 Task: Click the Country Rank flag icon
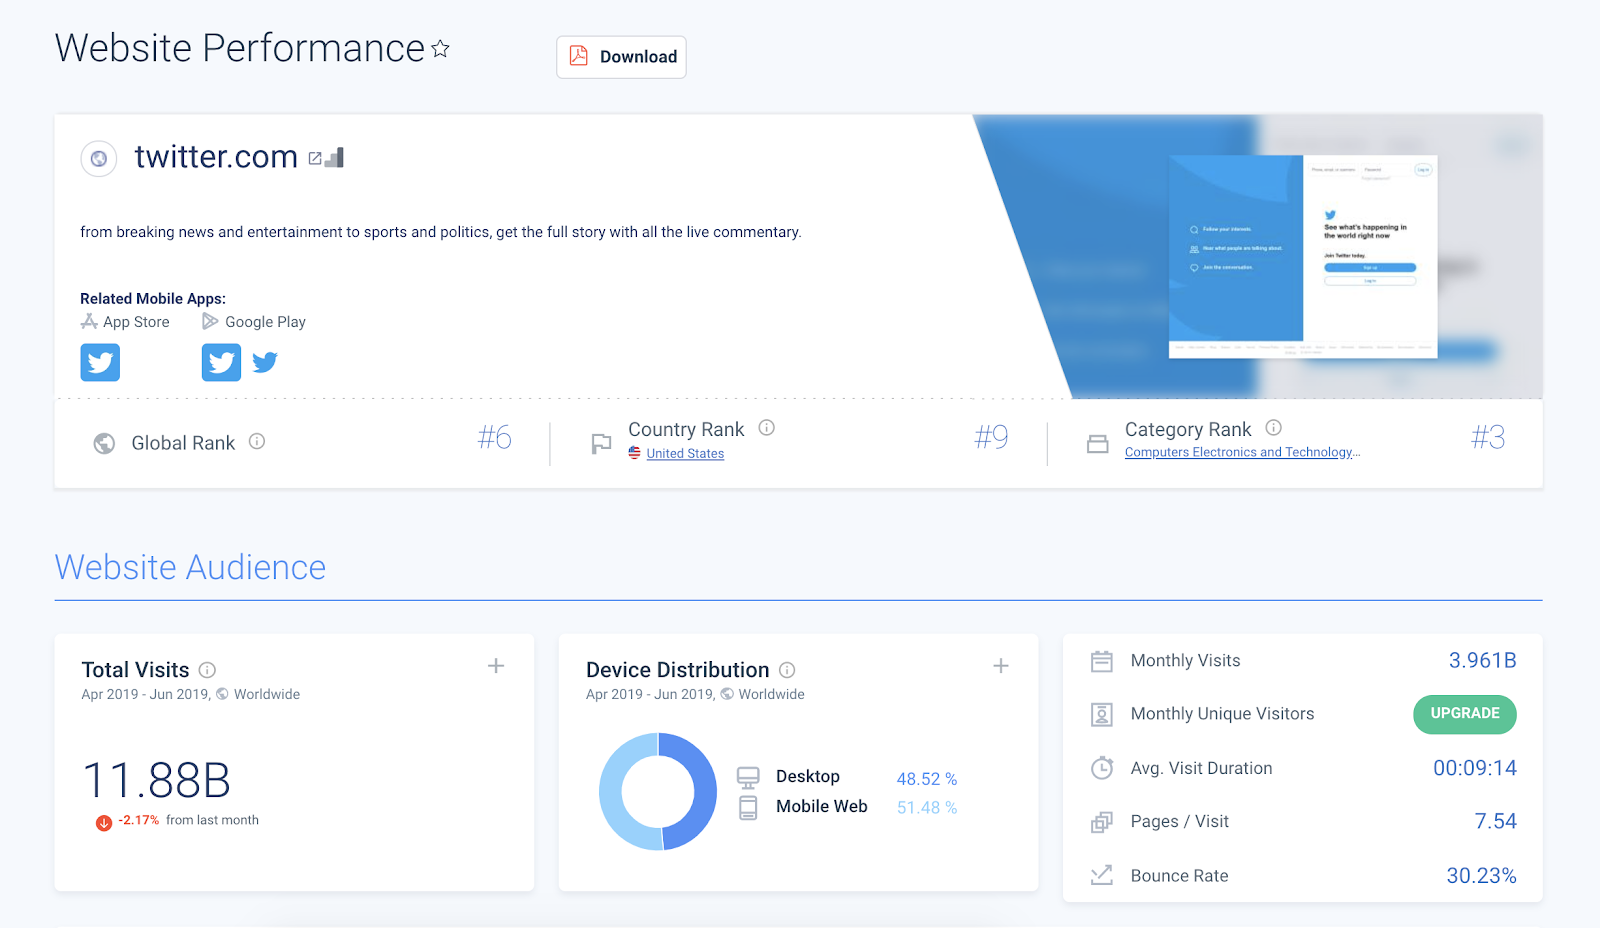click(x=601, y=444)
